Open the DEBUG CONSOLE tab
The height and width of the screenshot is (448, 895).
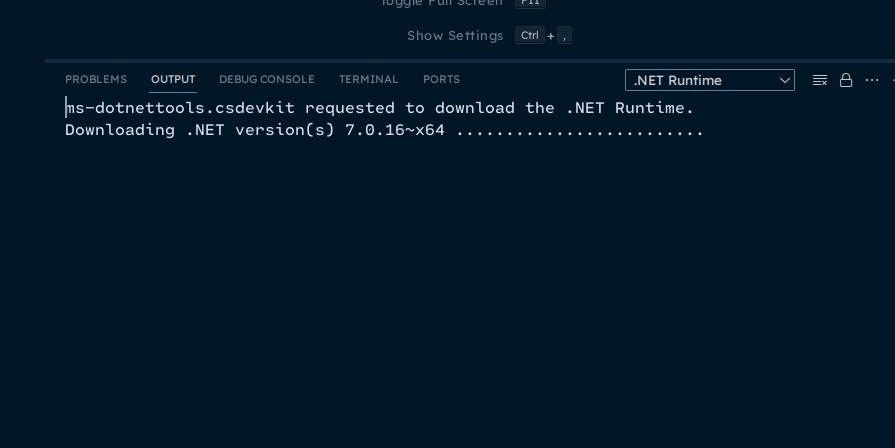tap(267, 79)
